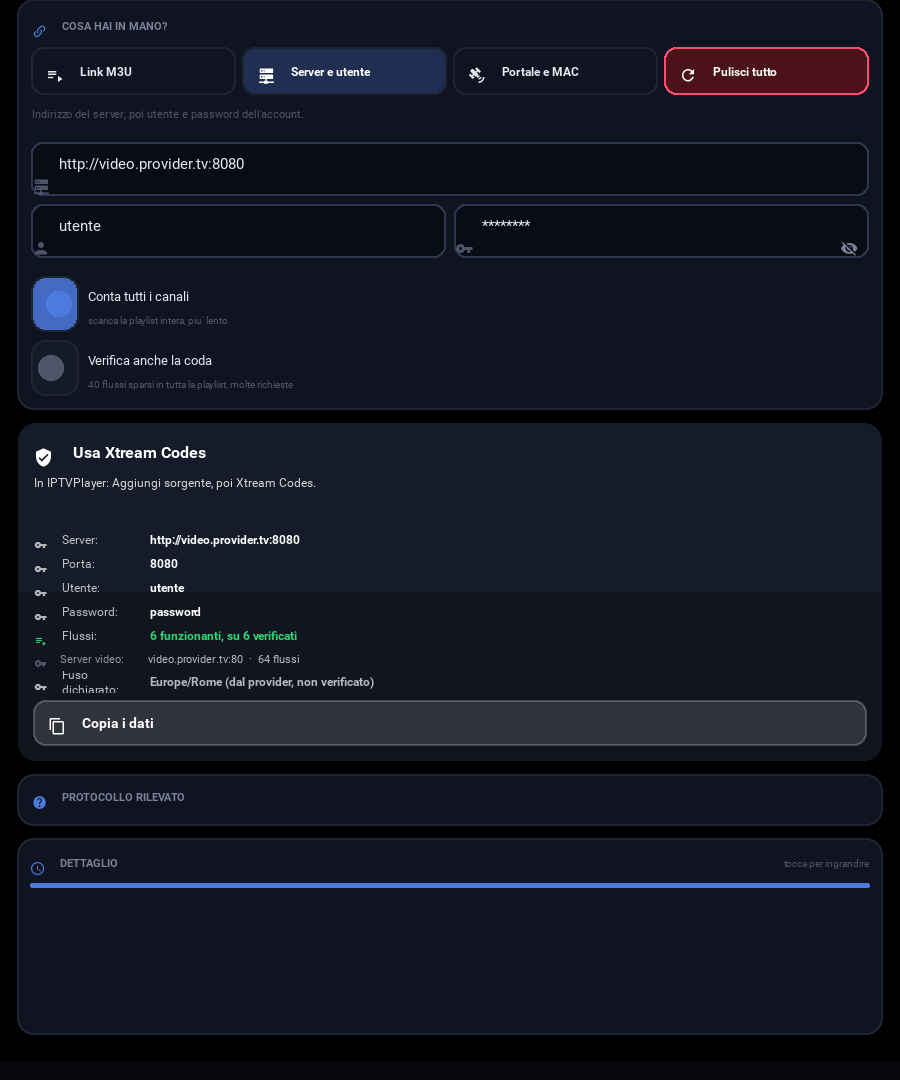Click the server address input field

(450, 169)
